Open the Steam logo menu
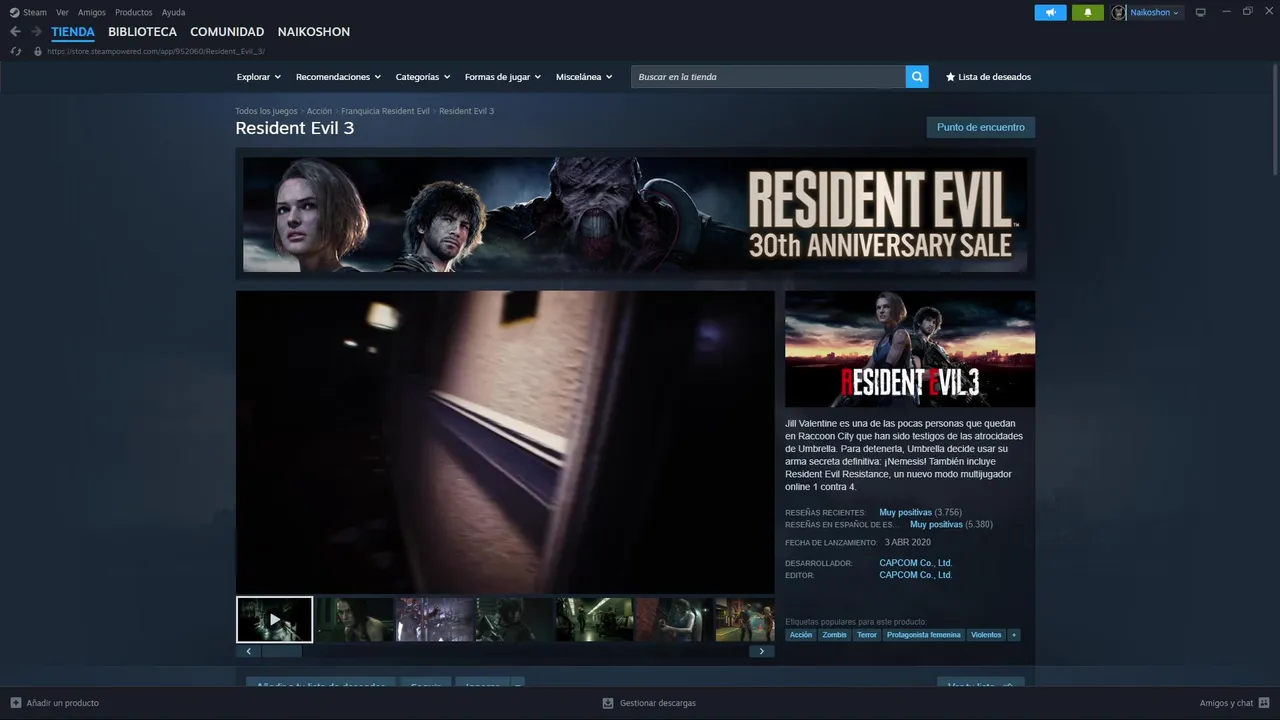The height and width of the screenshot is (720, 1280). point(14,12)
